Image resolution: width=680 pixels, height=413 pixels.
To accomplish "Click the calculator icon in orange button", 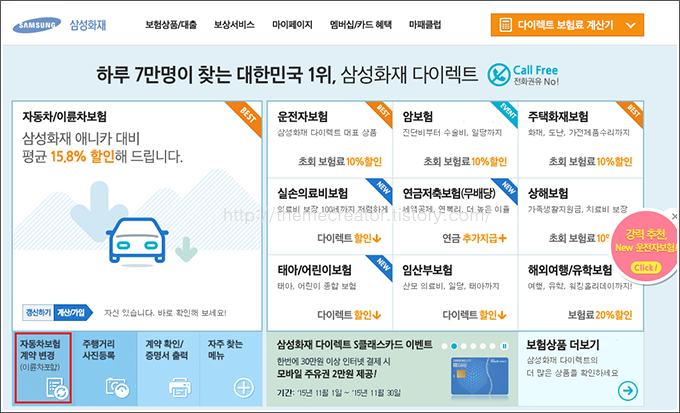I will pos(506,25).
